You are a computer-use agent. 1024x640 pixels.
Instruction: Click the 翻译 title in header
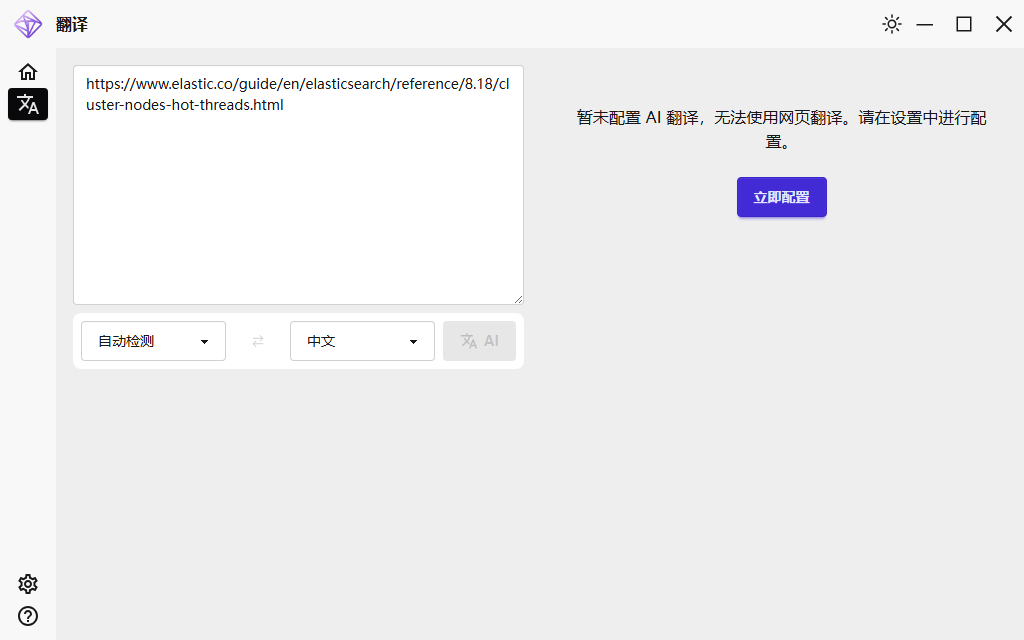click(72, 24)
